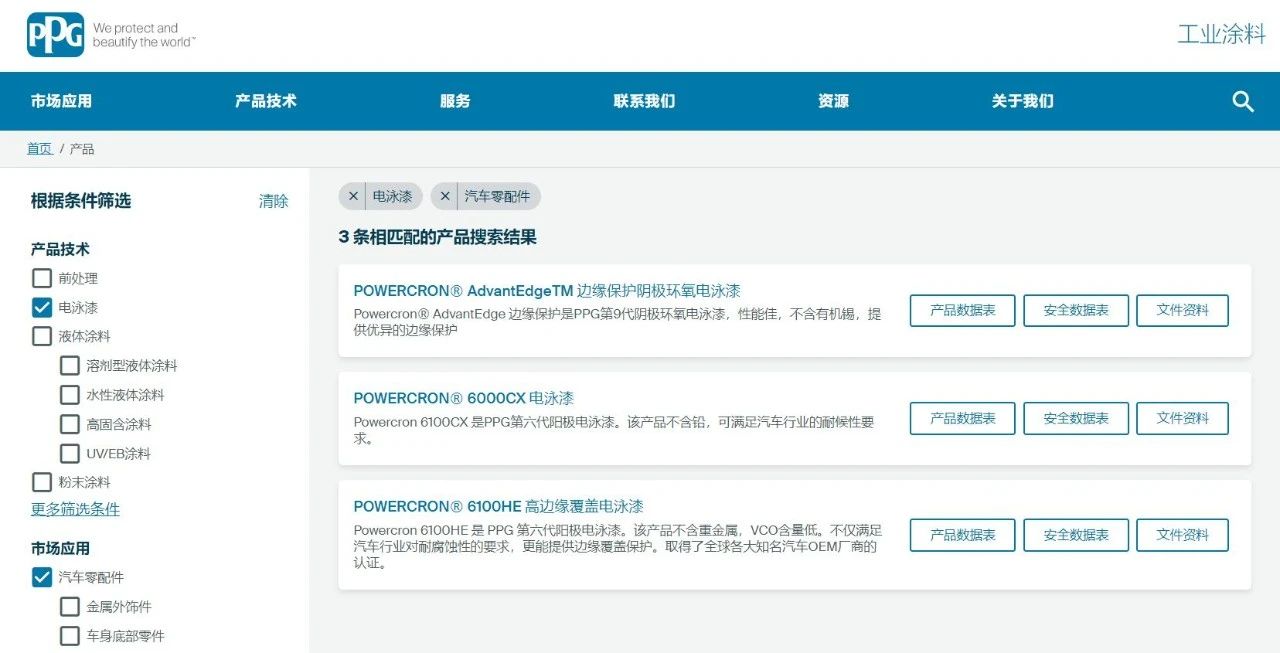The width and height of the screenshot is (1280, 653).
Task: Open the 联系我们 navigation menu
Action: pyautogui.click(x=644, y=101)
